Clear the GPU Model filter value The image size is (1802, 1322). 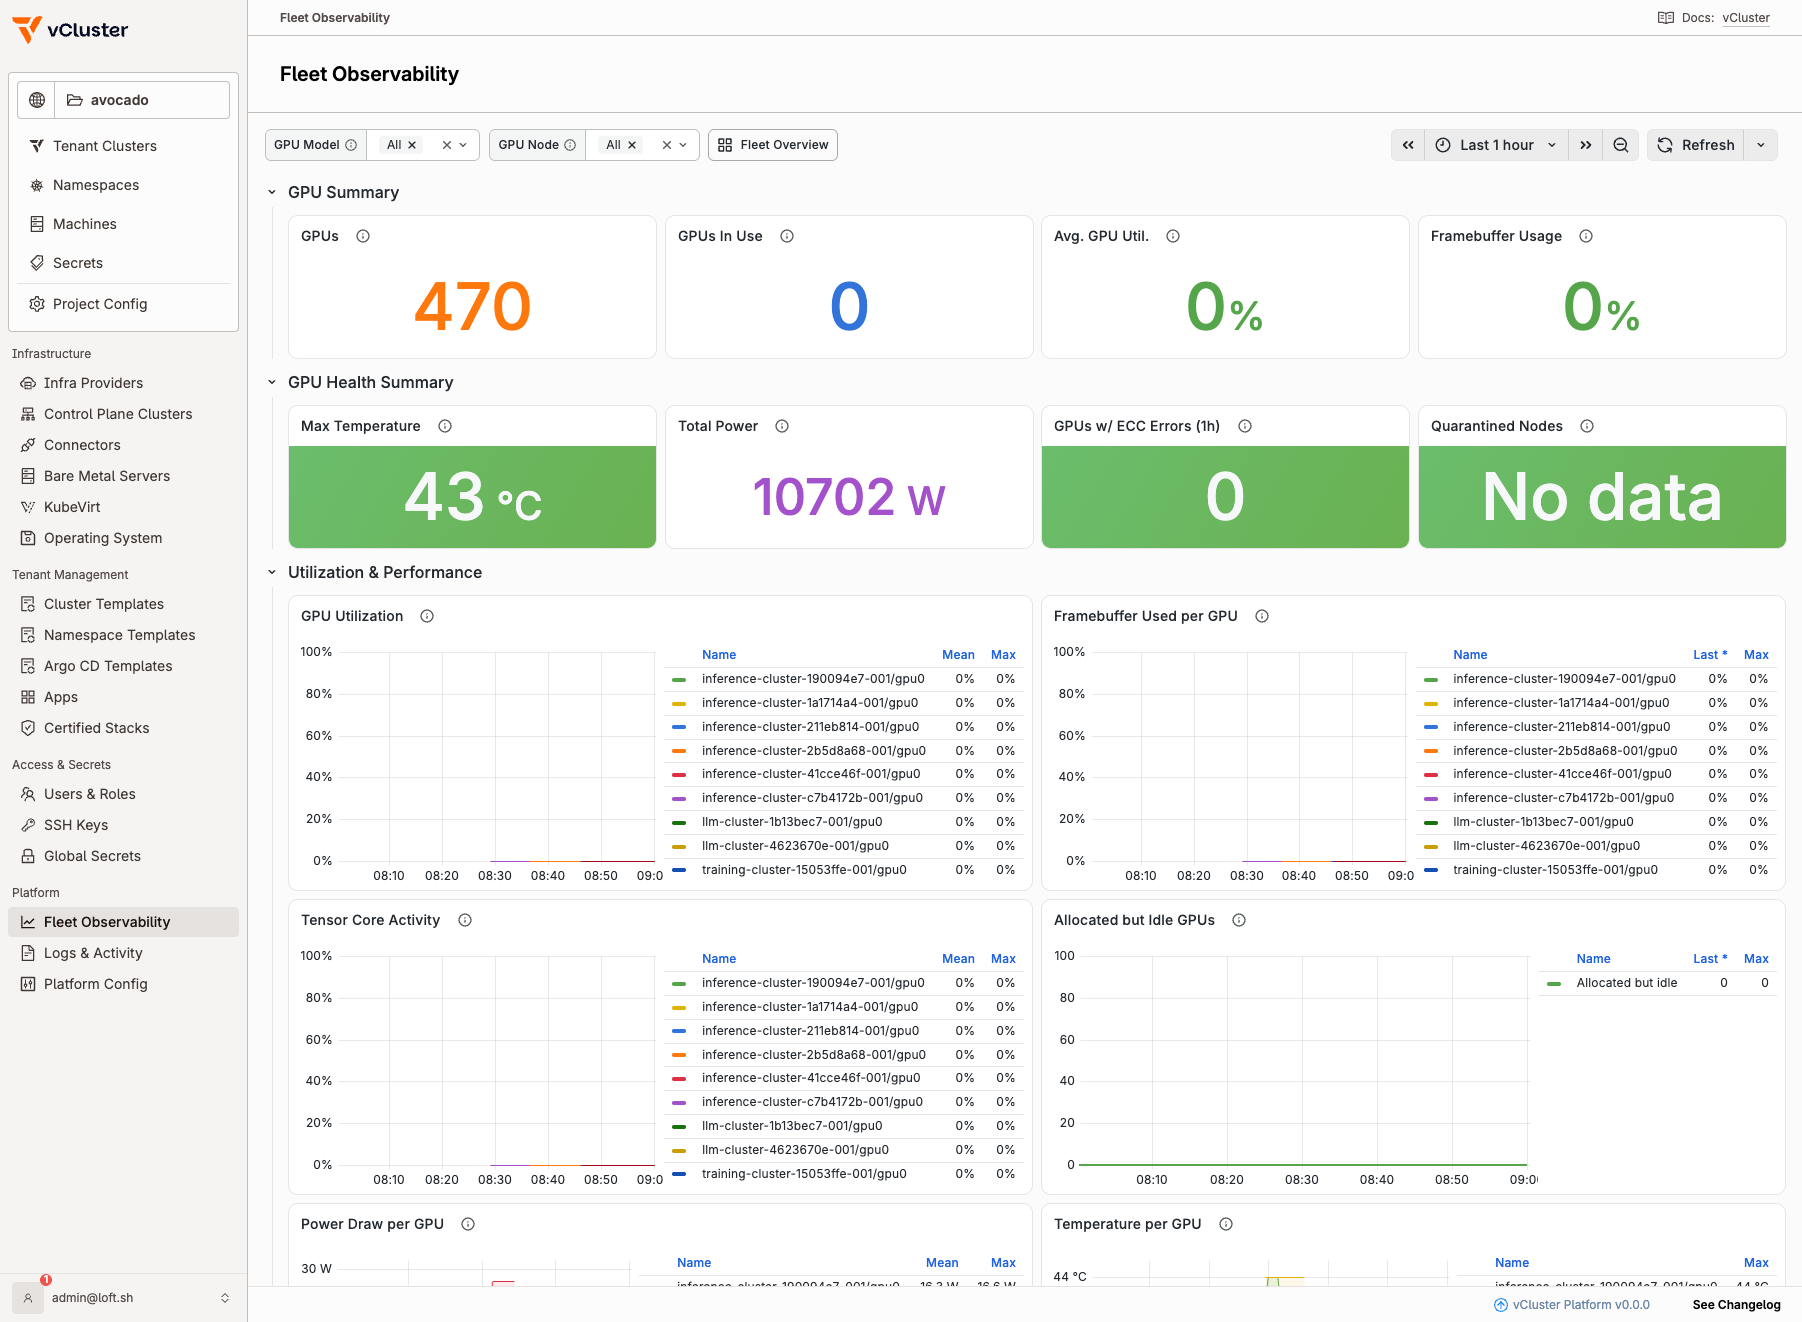pyautogui.click(x=447, y=145)
